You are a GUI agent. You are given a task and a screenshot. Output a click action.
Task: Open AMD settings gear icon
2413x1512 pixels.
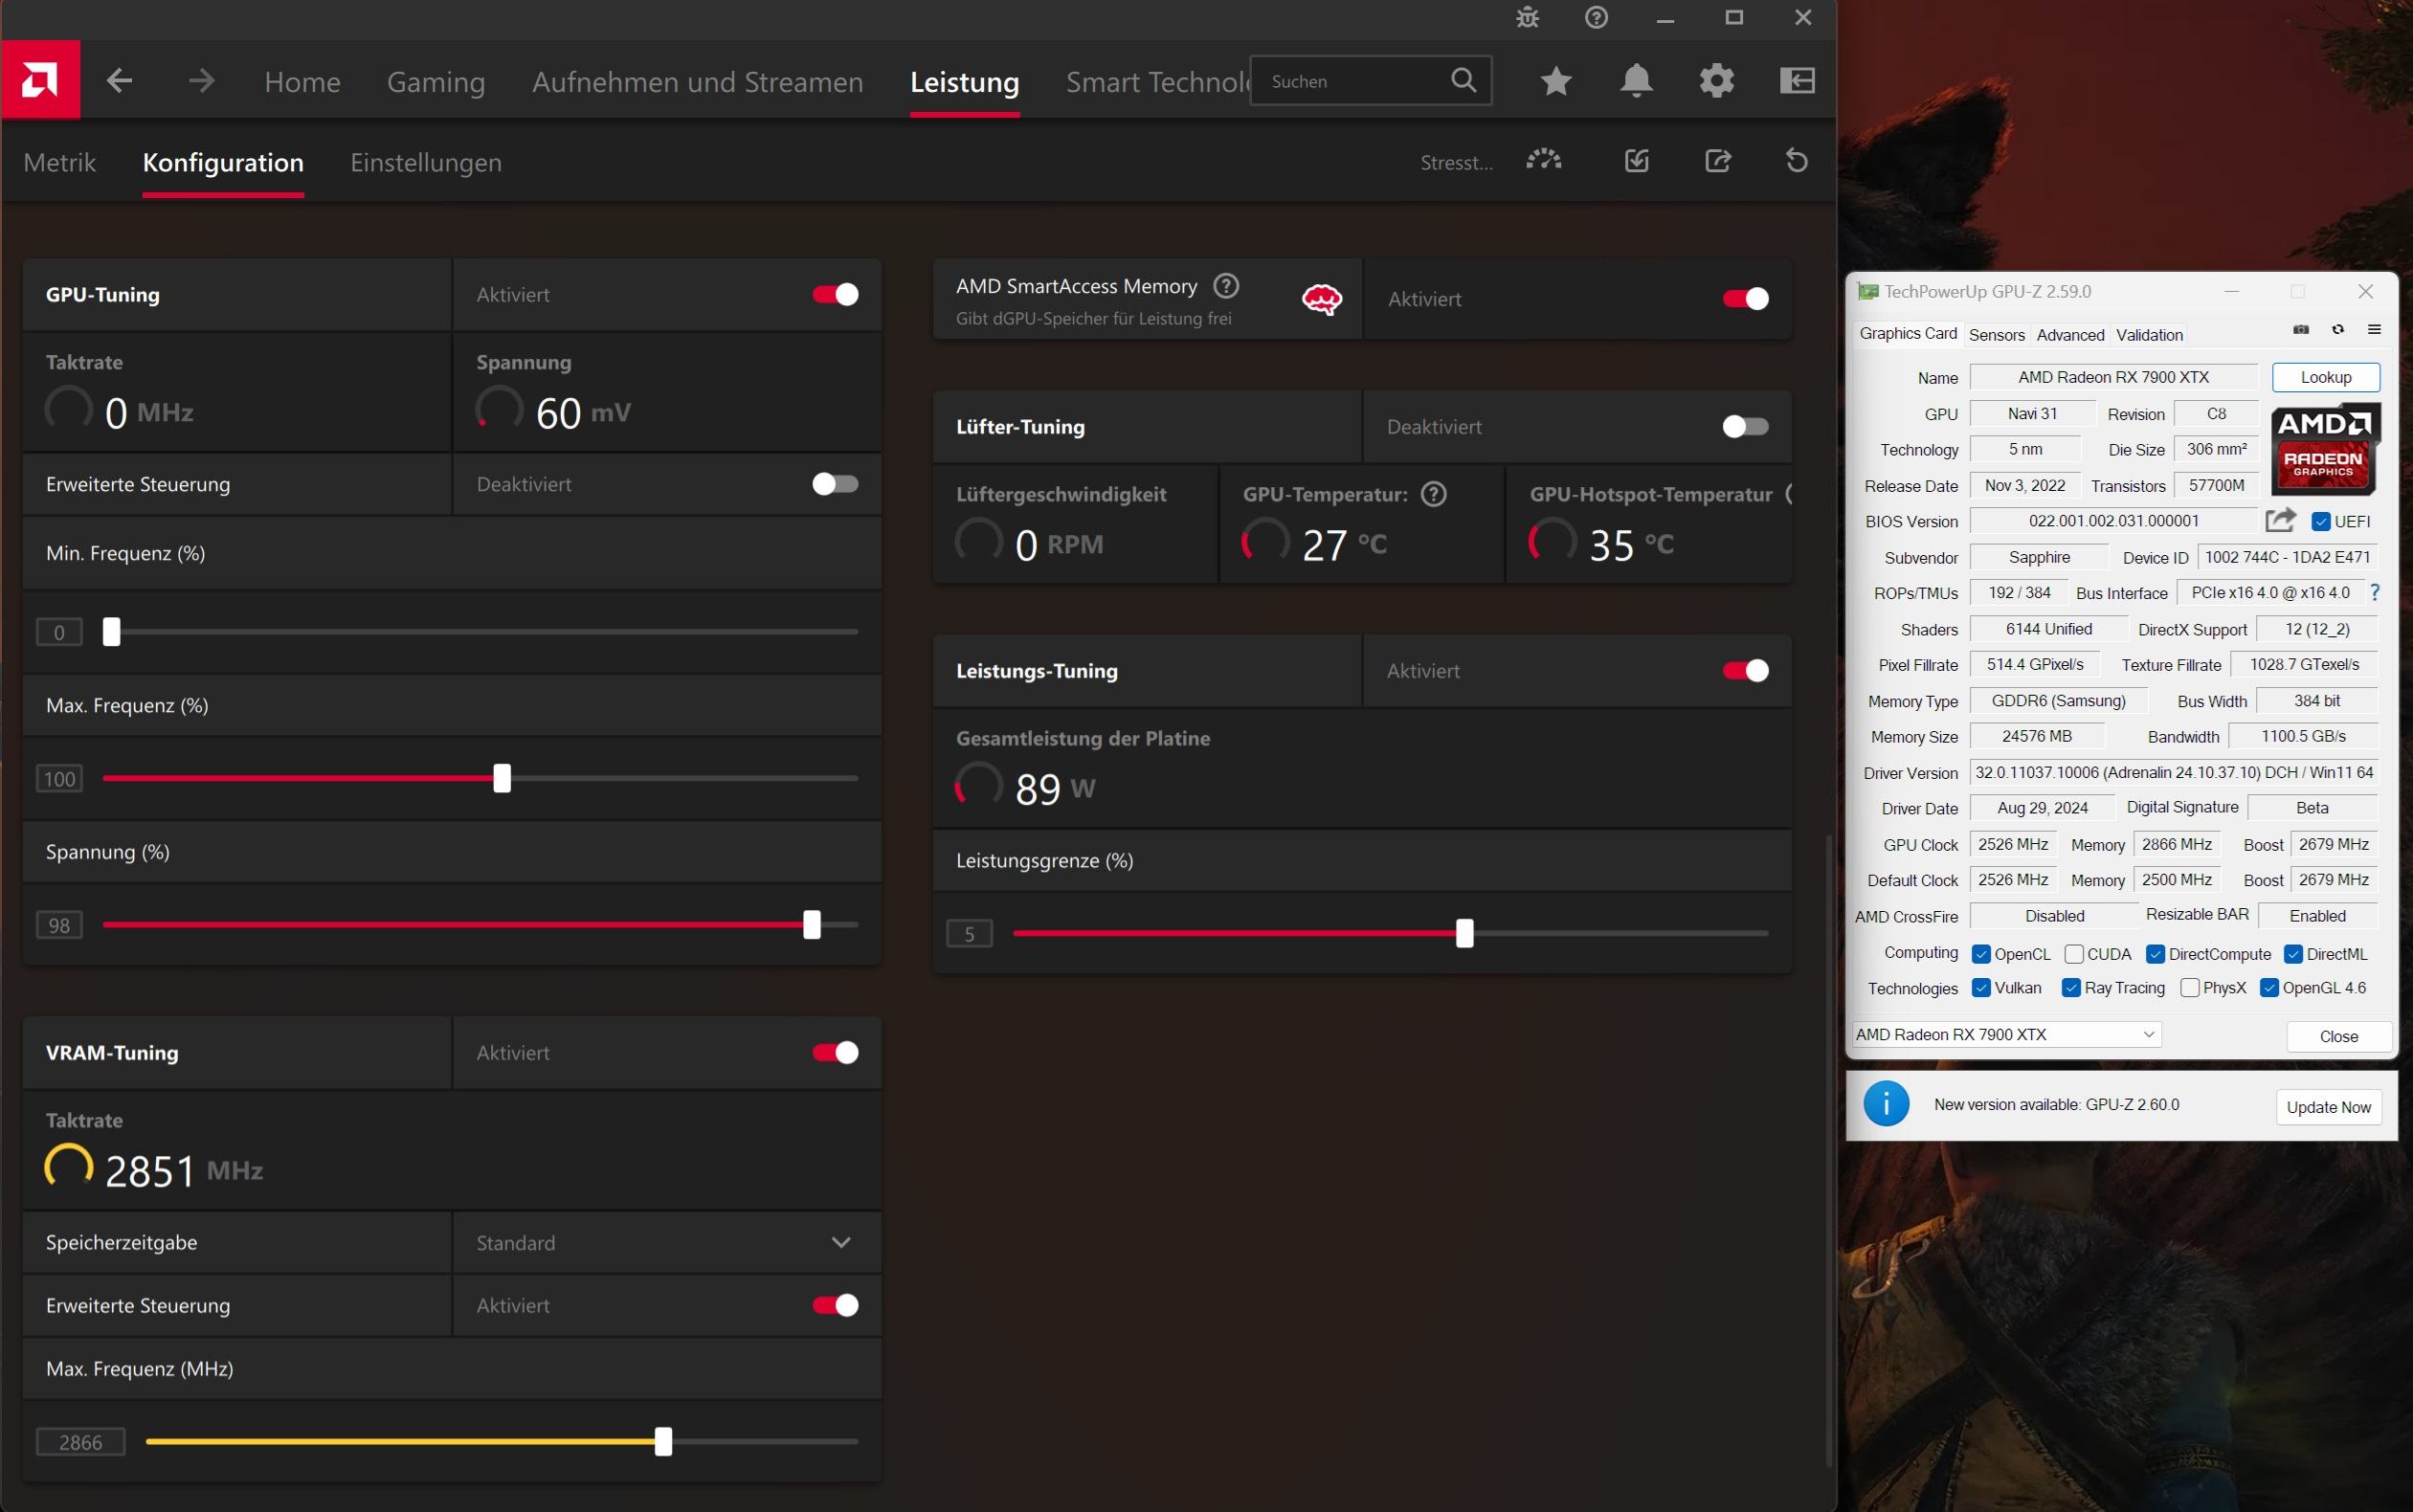tap(1716, 81)
